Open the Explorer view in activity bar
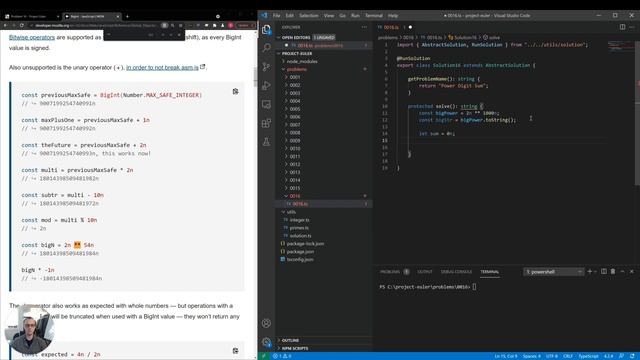 tap(267, 29)
